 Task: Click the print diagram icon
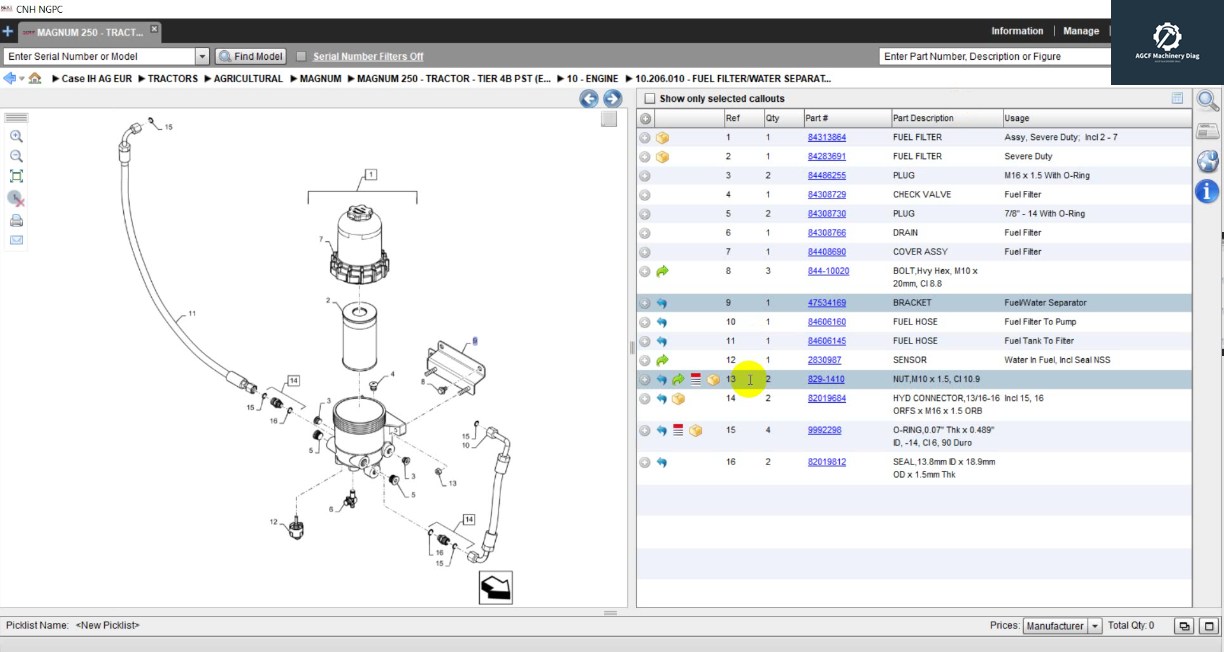(x=16, y=220)
